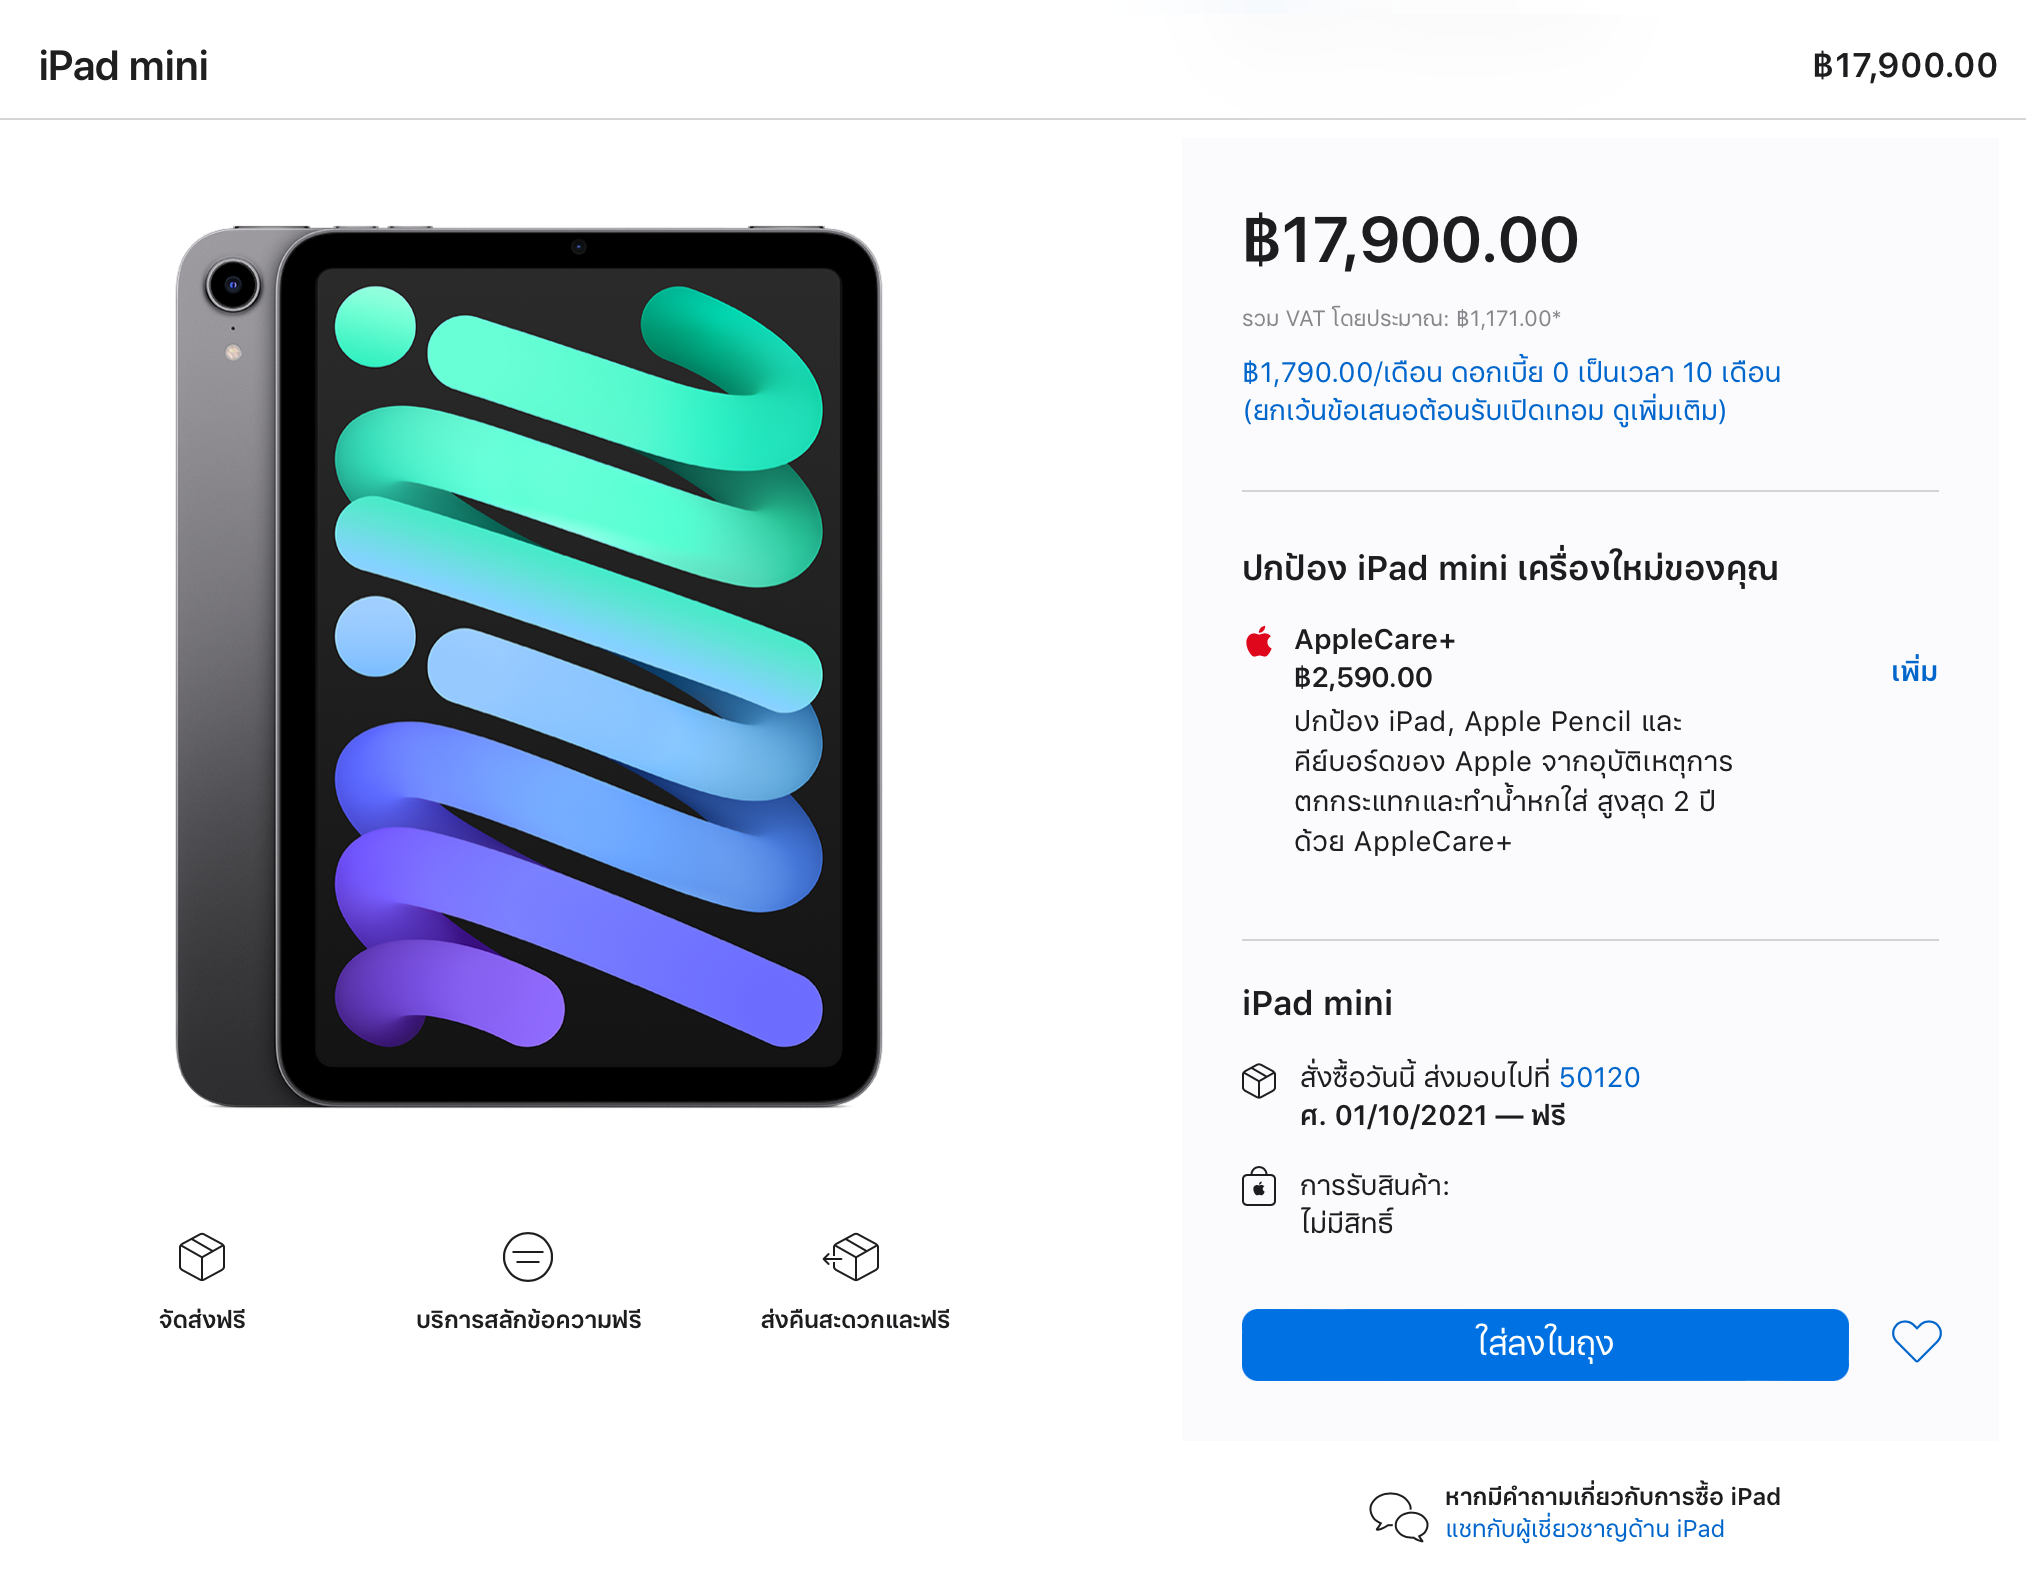Click the ส่งคืนสะดวกและฟรี returns label
Image resolution: width=2026 pixels, height=1596 pixels.
pyautogui.click(x=855, y=1320)
